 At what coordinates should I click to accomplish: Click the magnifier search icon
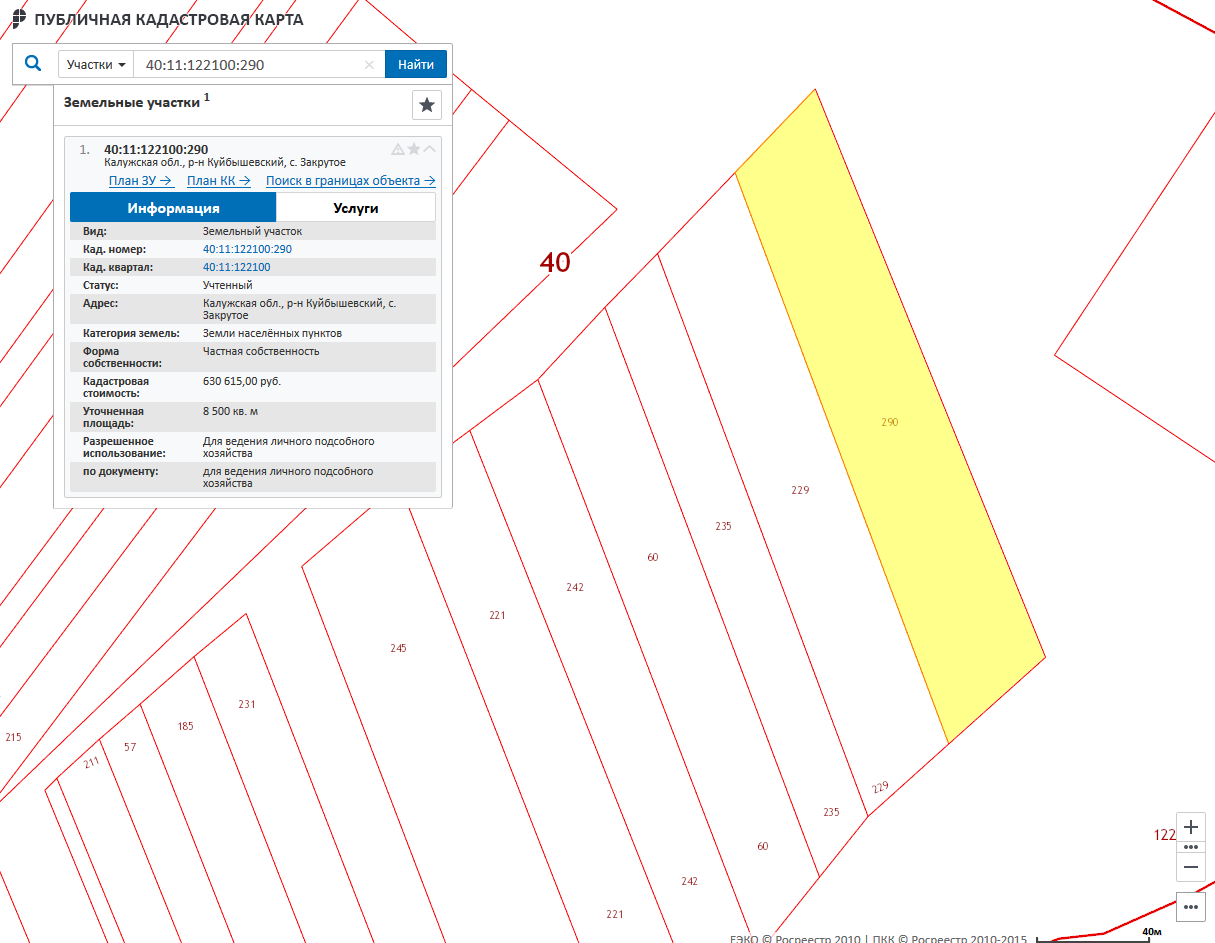[33, 64]
